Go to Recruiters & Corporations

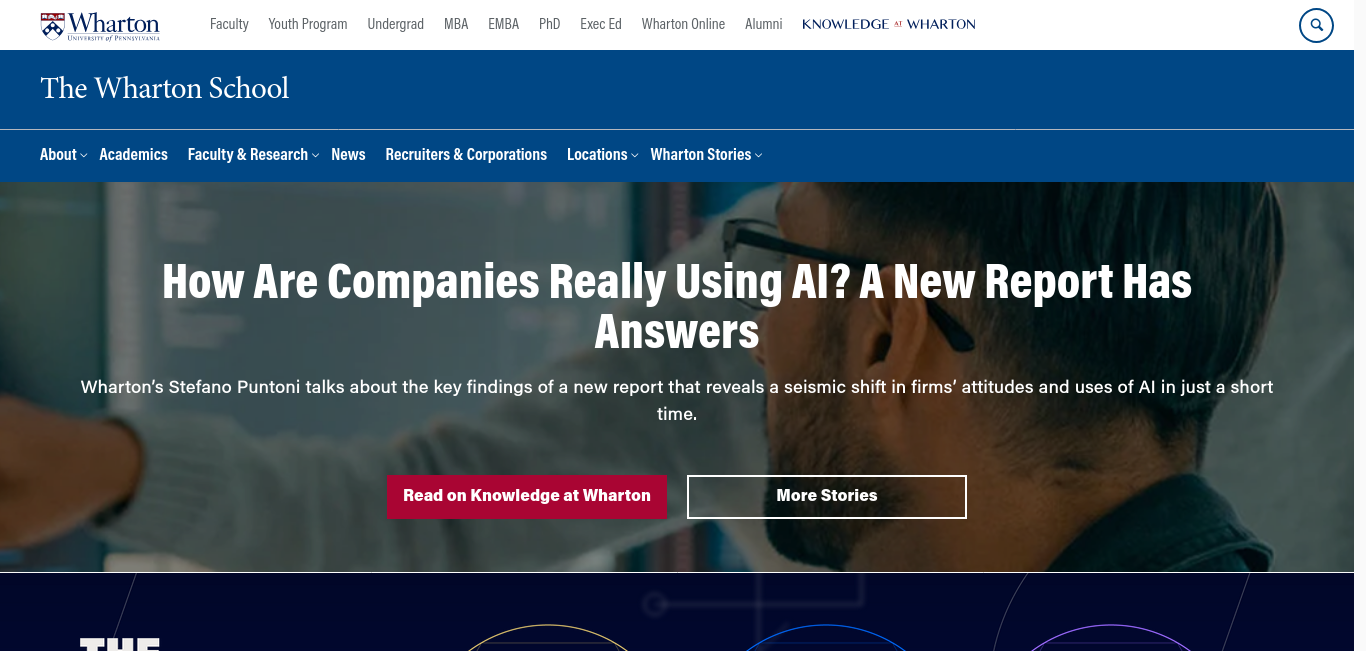466,154
